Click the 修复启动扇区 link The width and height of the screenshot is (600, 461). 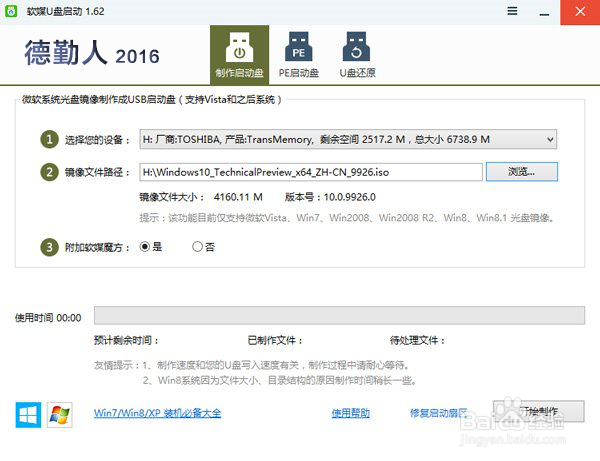tap(439, 413)
